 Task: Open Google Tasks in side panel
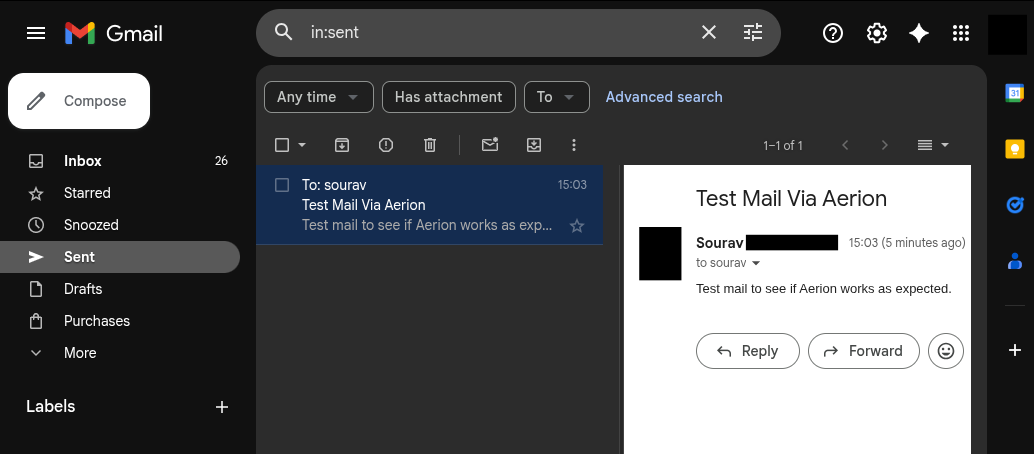1014,205
